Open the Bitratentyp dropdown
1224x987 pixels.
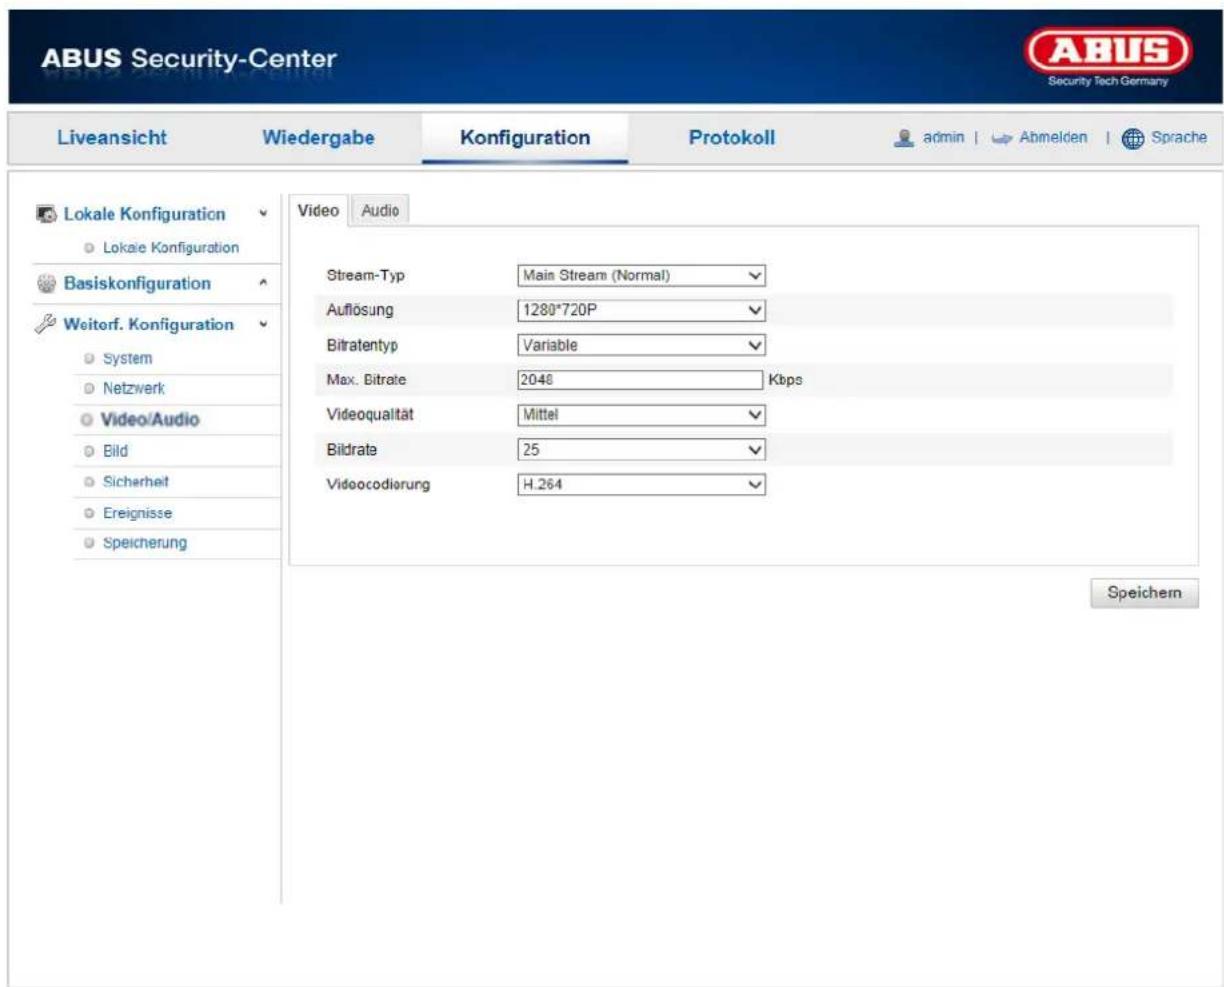pos(641,345)
